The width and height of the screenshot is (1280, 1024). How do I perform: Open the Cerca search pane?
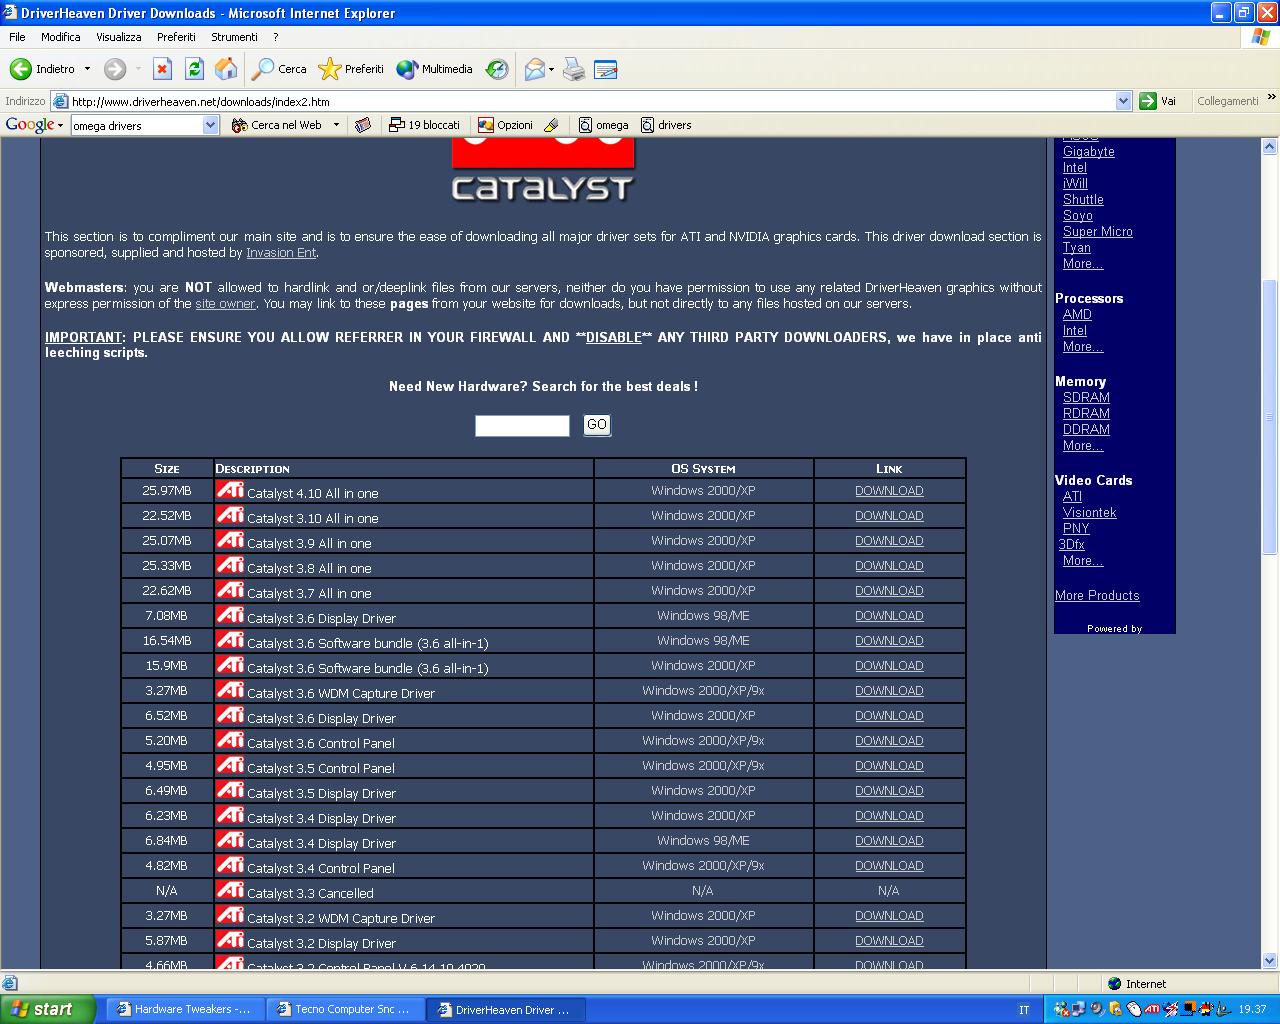pos(279,69)
